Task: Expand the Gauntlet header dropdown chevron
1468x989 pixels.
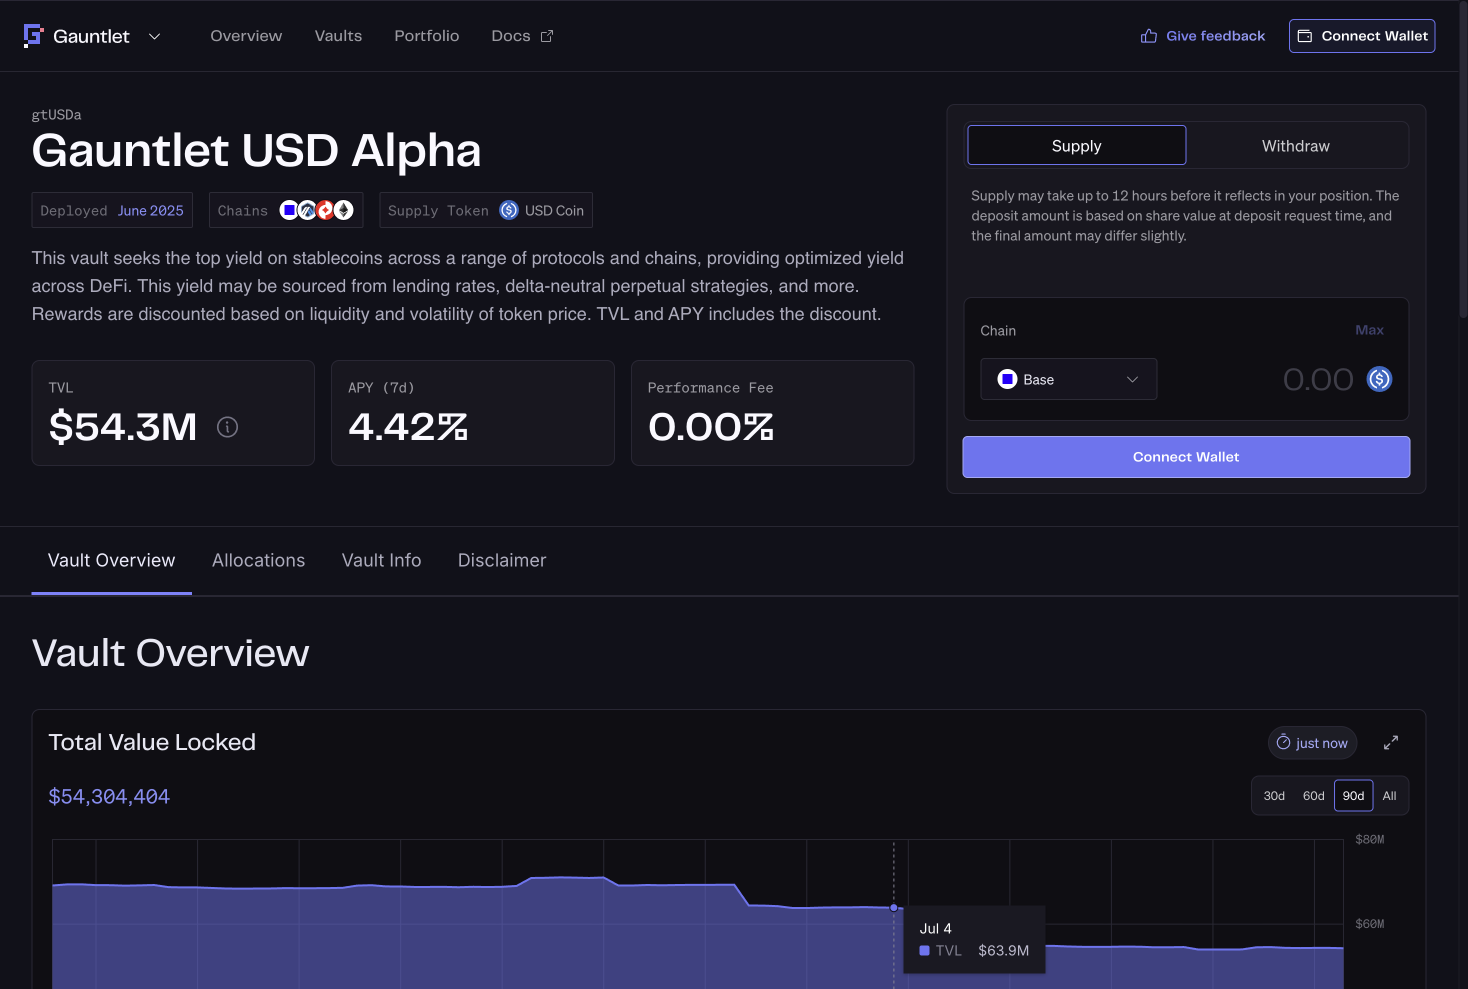Action: [x=154, y=36]
